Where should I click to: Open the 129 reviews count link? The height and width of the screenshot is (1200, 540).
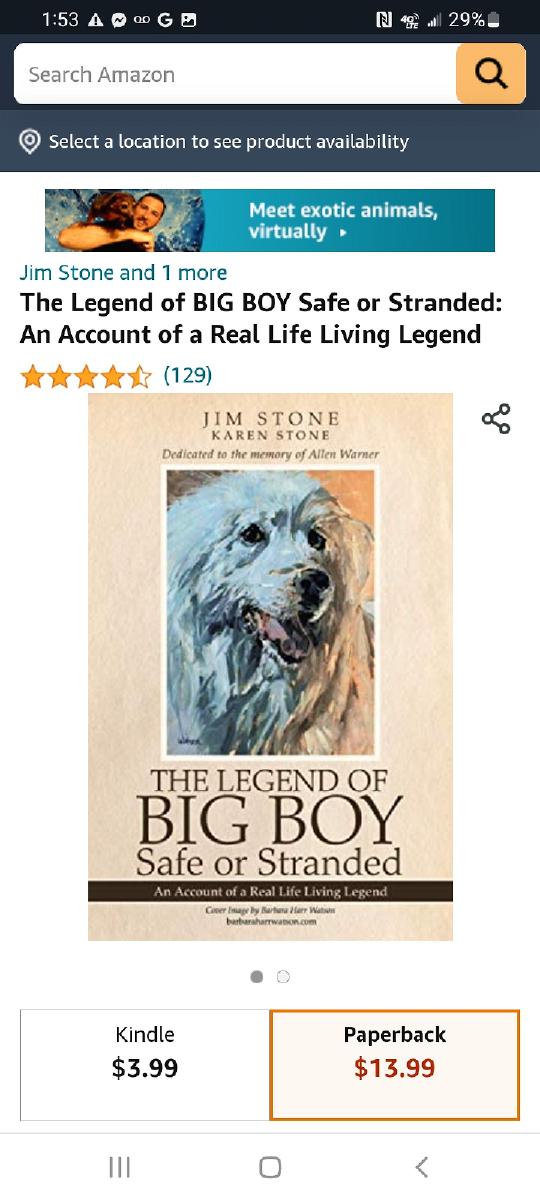188,375
